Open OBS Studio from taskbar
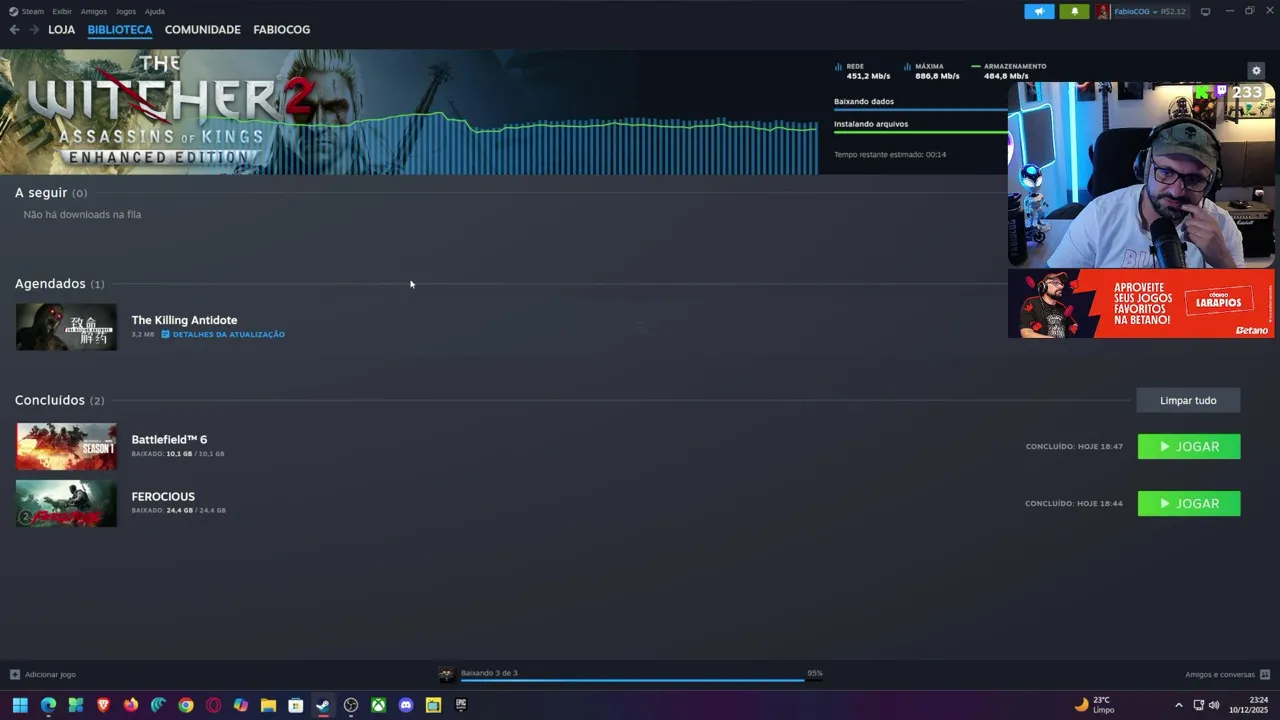The height and width of the screenshot is (720, 1280). (x=351, y=705)
